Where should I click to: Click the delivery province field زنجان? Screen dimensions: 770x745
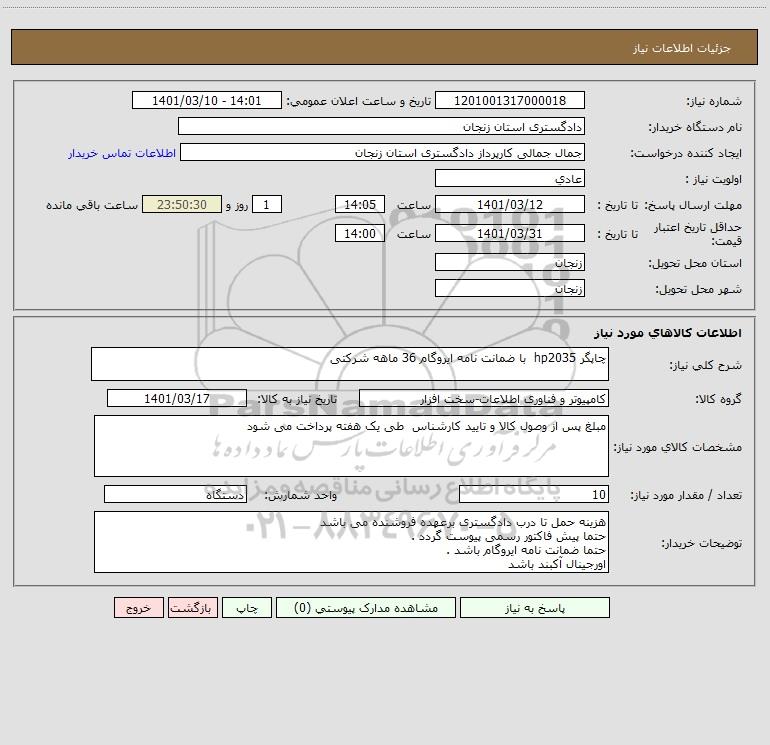[510, 262]
